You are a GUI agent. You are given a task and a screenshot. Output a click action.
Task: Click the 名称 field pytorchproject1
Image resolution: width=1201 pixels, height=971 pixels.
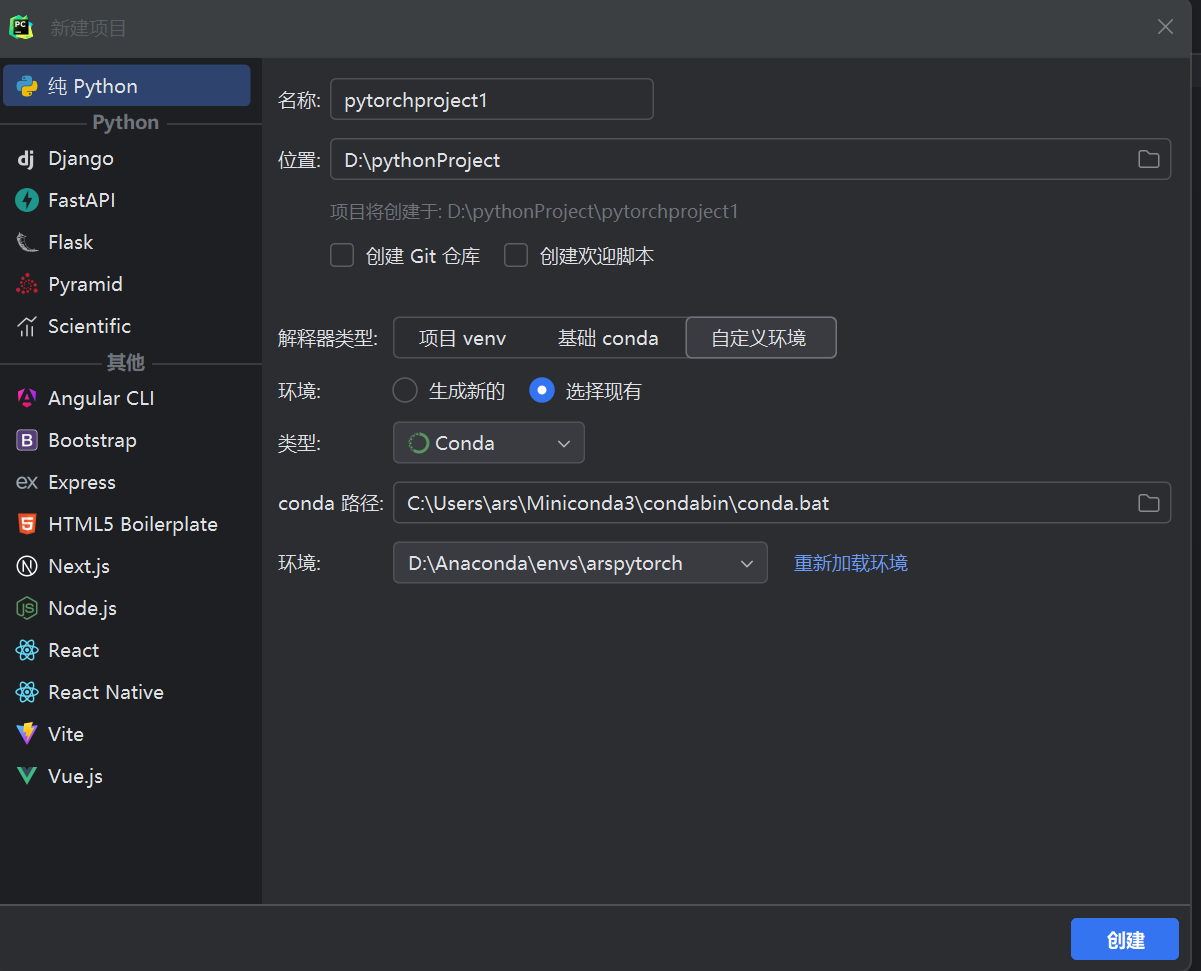point(492,99)
